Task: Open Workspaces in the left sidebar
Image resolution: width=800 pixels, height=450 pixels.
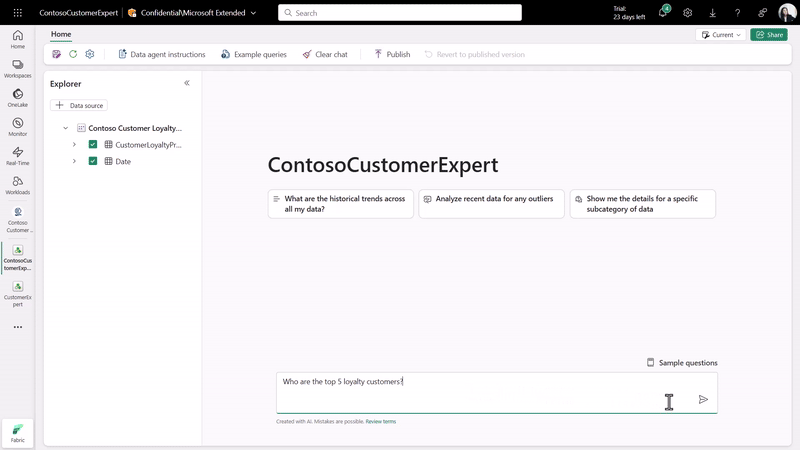Action: pos(17,68)
